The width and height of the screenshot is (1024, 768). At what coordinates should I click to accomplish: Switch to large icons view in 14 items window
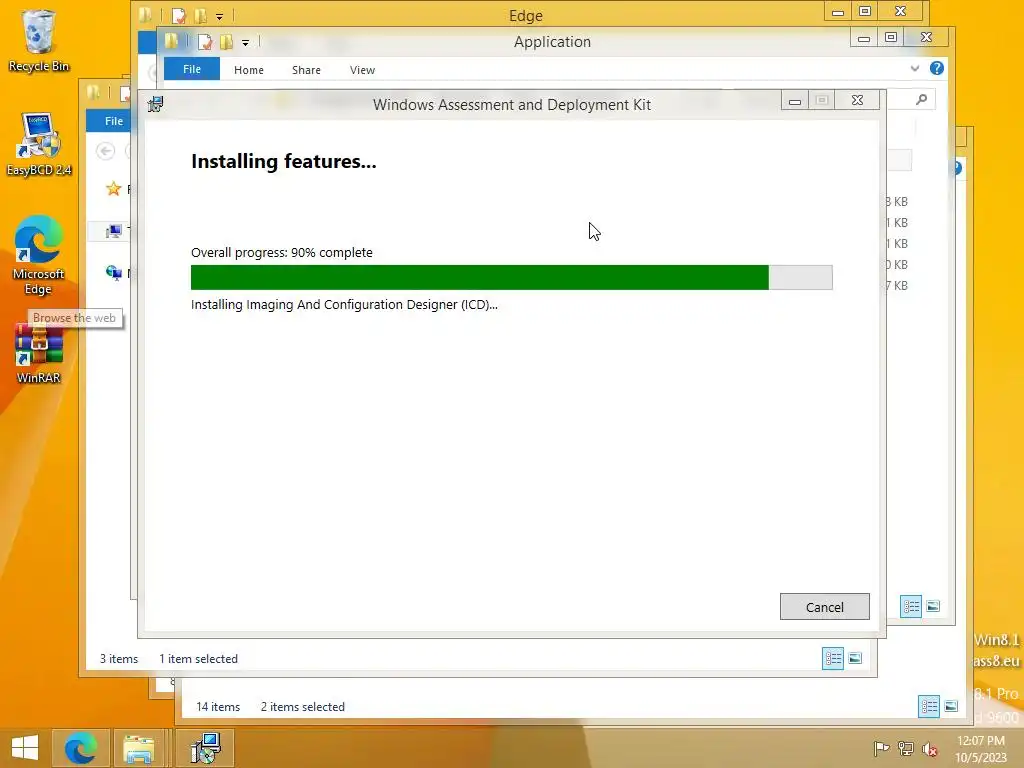(x=951, y=706)
